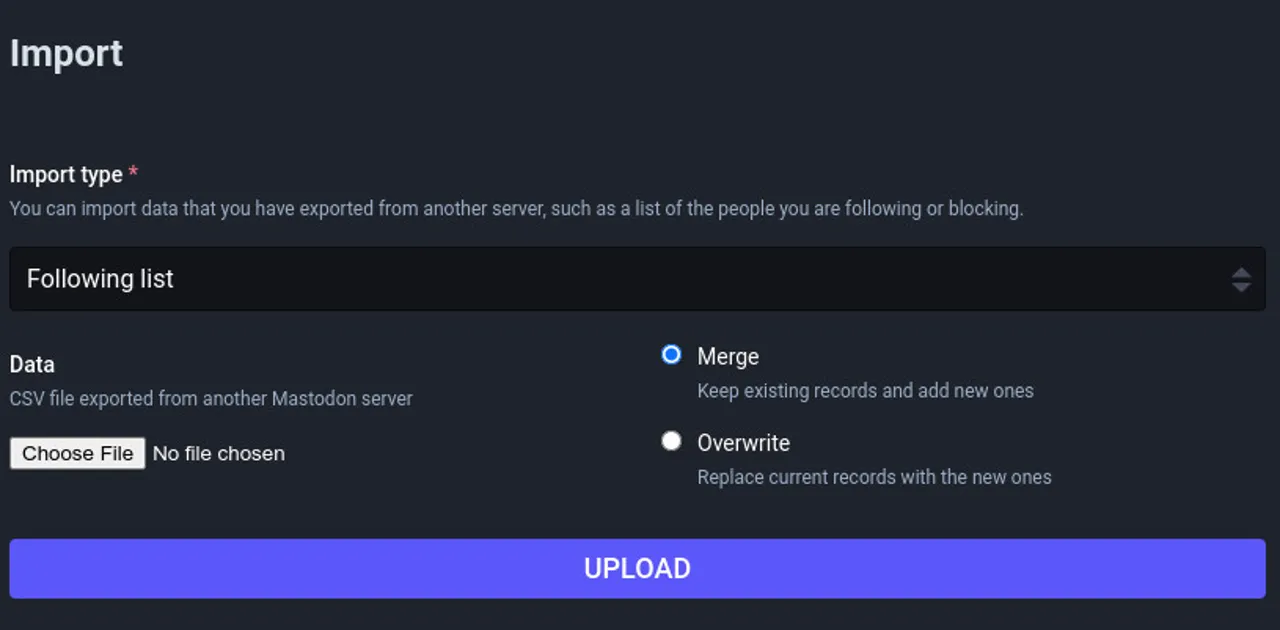
Task: Click the up-down arrows on Import type selector
Action: pos(1241,279)
